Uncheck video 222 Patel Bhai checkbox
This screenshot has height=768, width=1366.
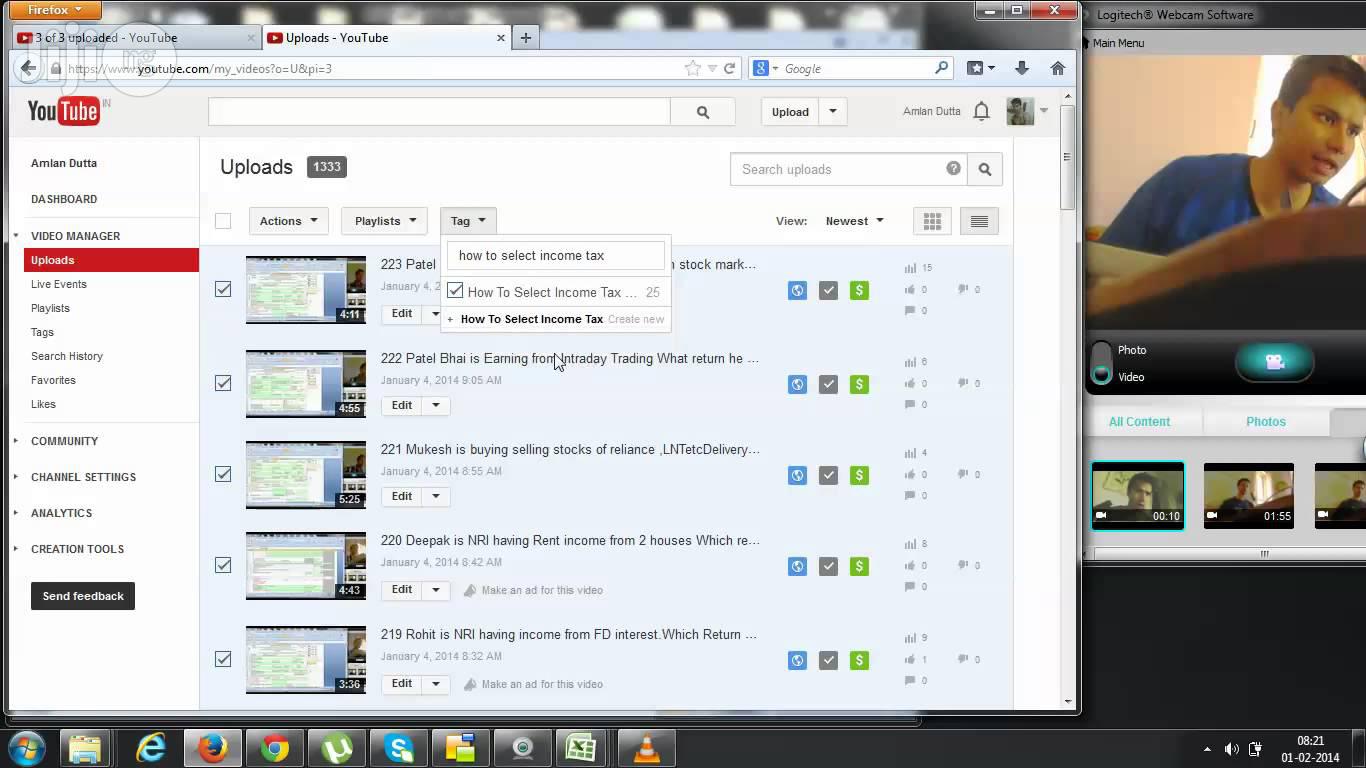[x=223, y=383]
